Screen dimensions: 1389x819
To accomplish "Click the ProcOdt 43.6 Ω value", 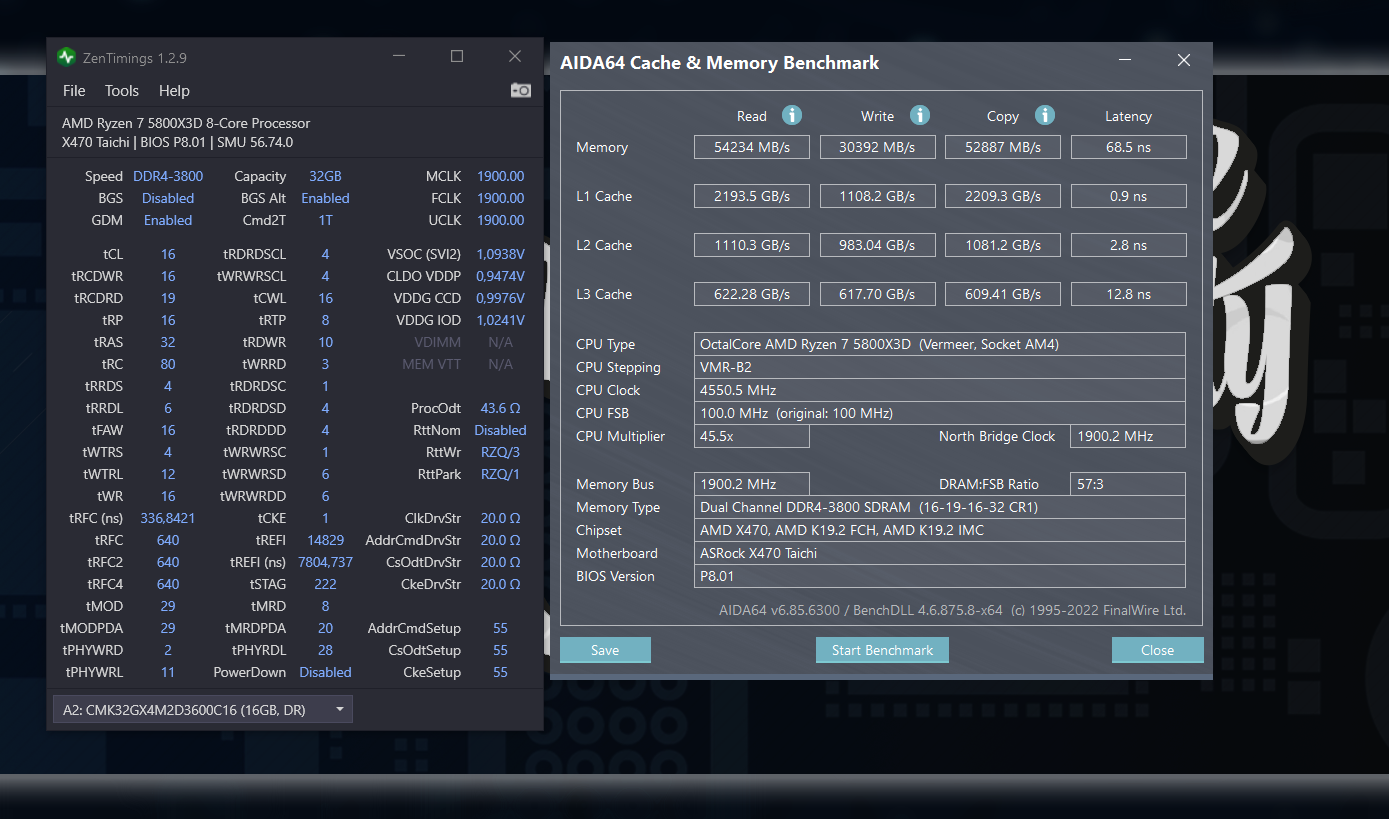I will [x=500, y=408].
